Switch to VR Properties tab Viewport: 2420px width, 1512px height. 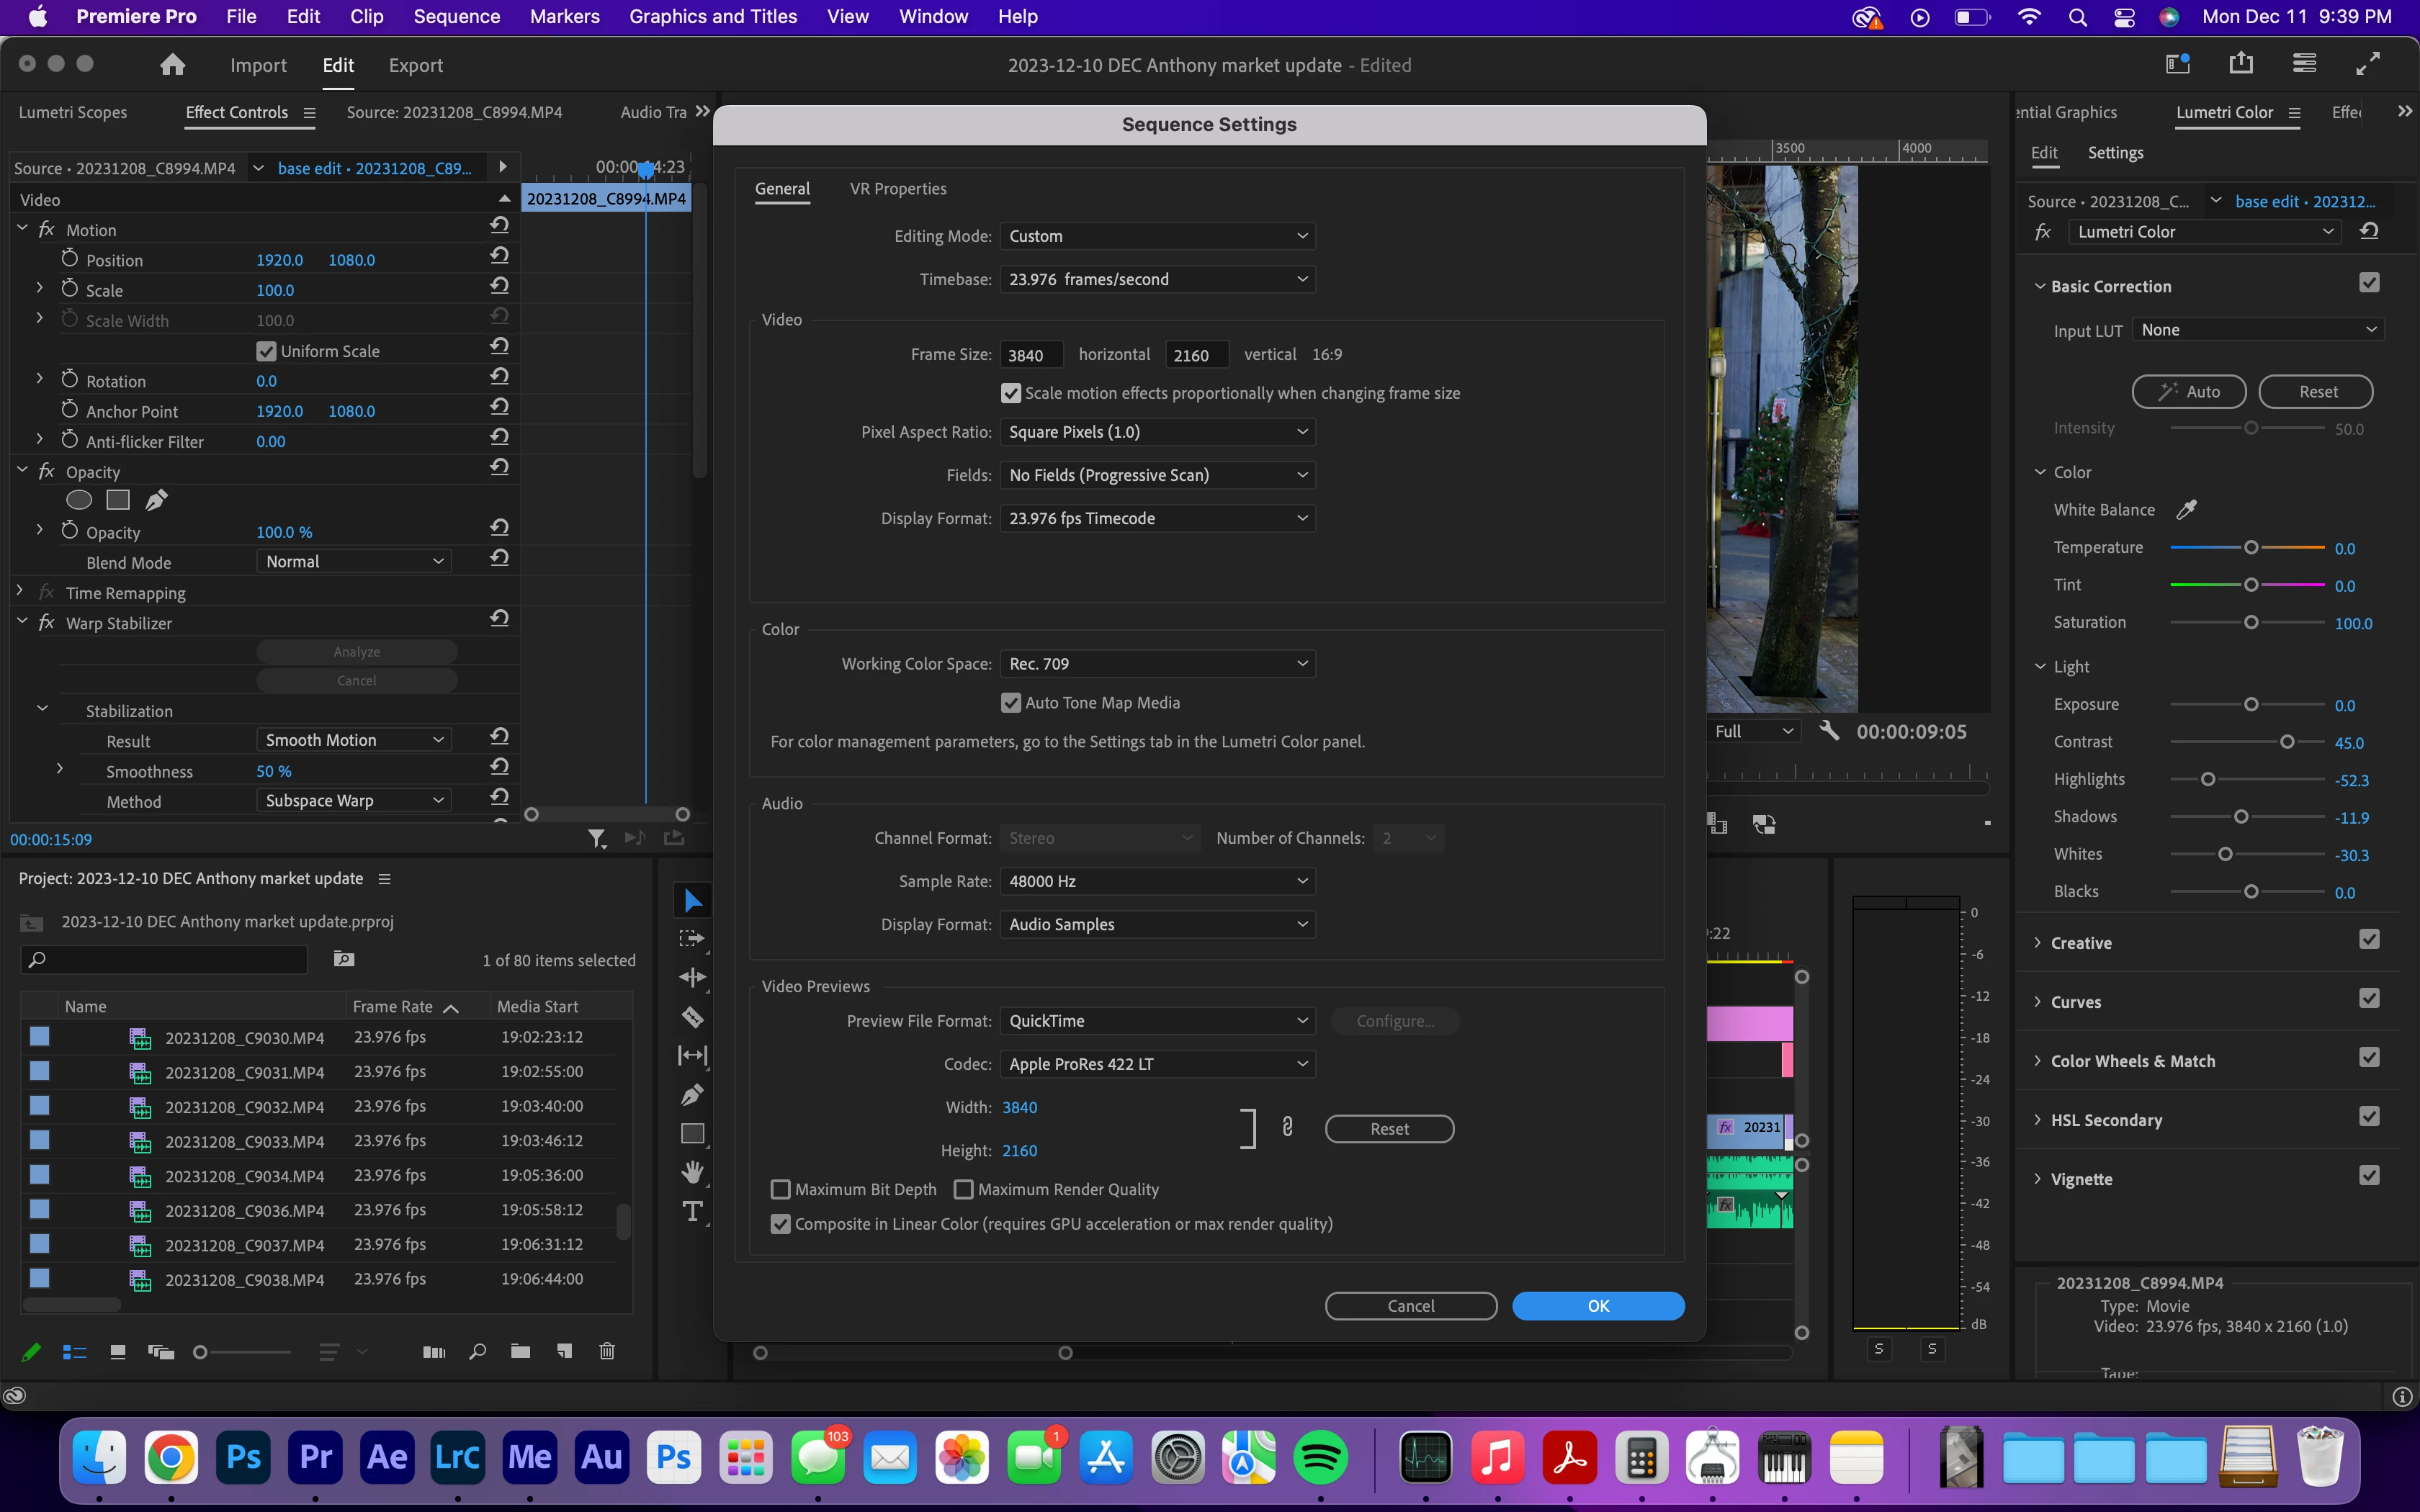coord(897,189)
